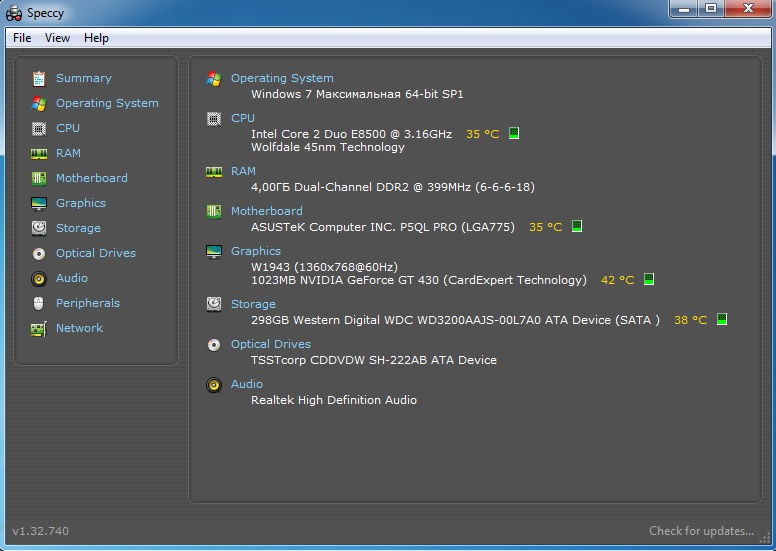Click Check for updates link
The height and width of the screenshot is (551, 776).
pos(701,531)
